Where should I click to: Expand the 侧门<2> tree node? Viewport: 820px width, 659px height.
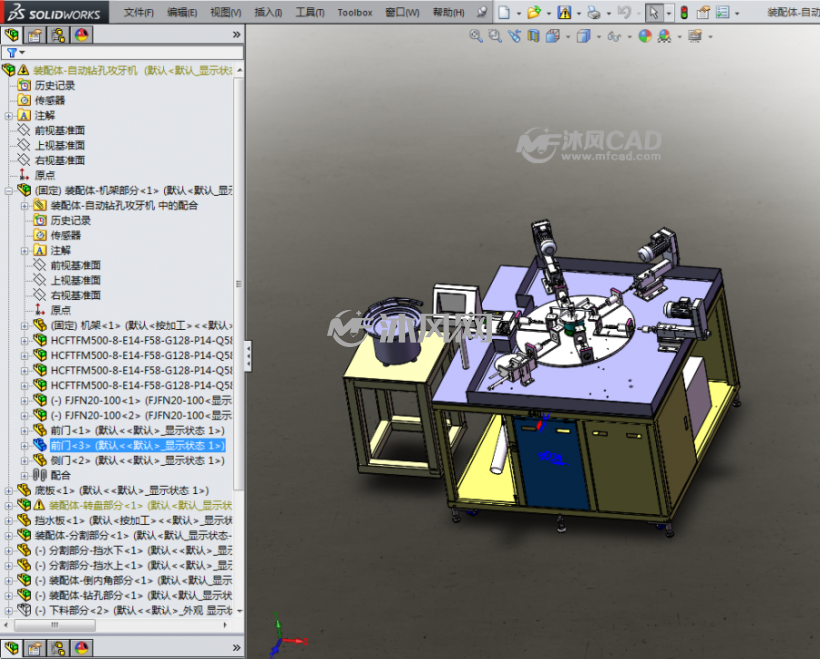click(25, 461)
